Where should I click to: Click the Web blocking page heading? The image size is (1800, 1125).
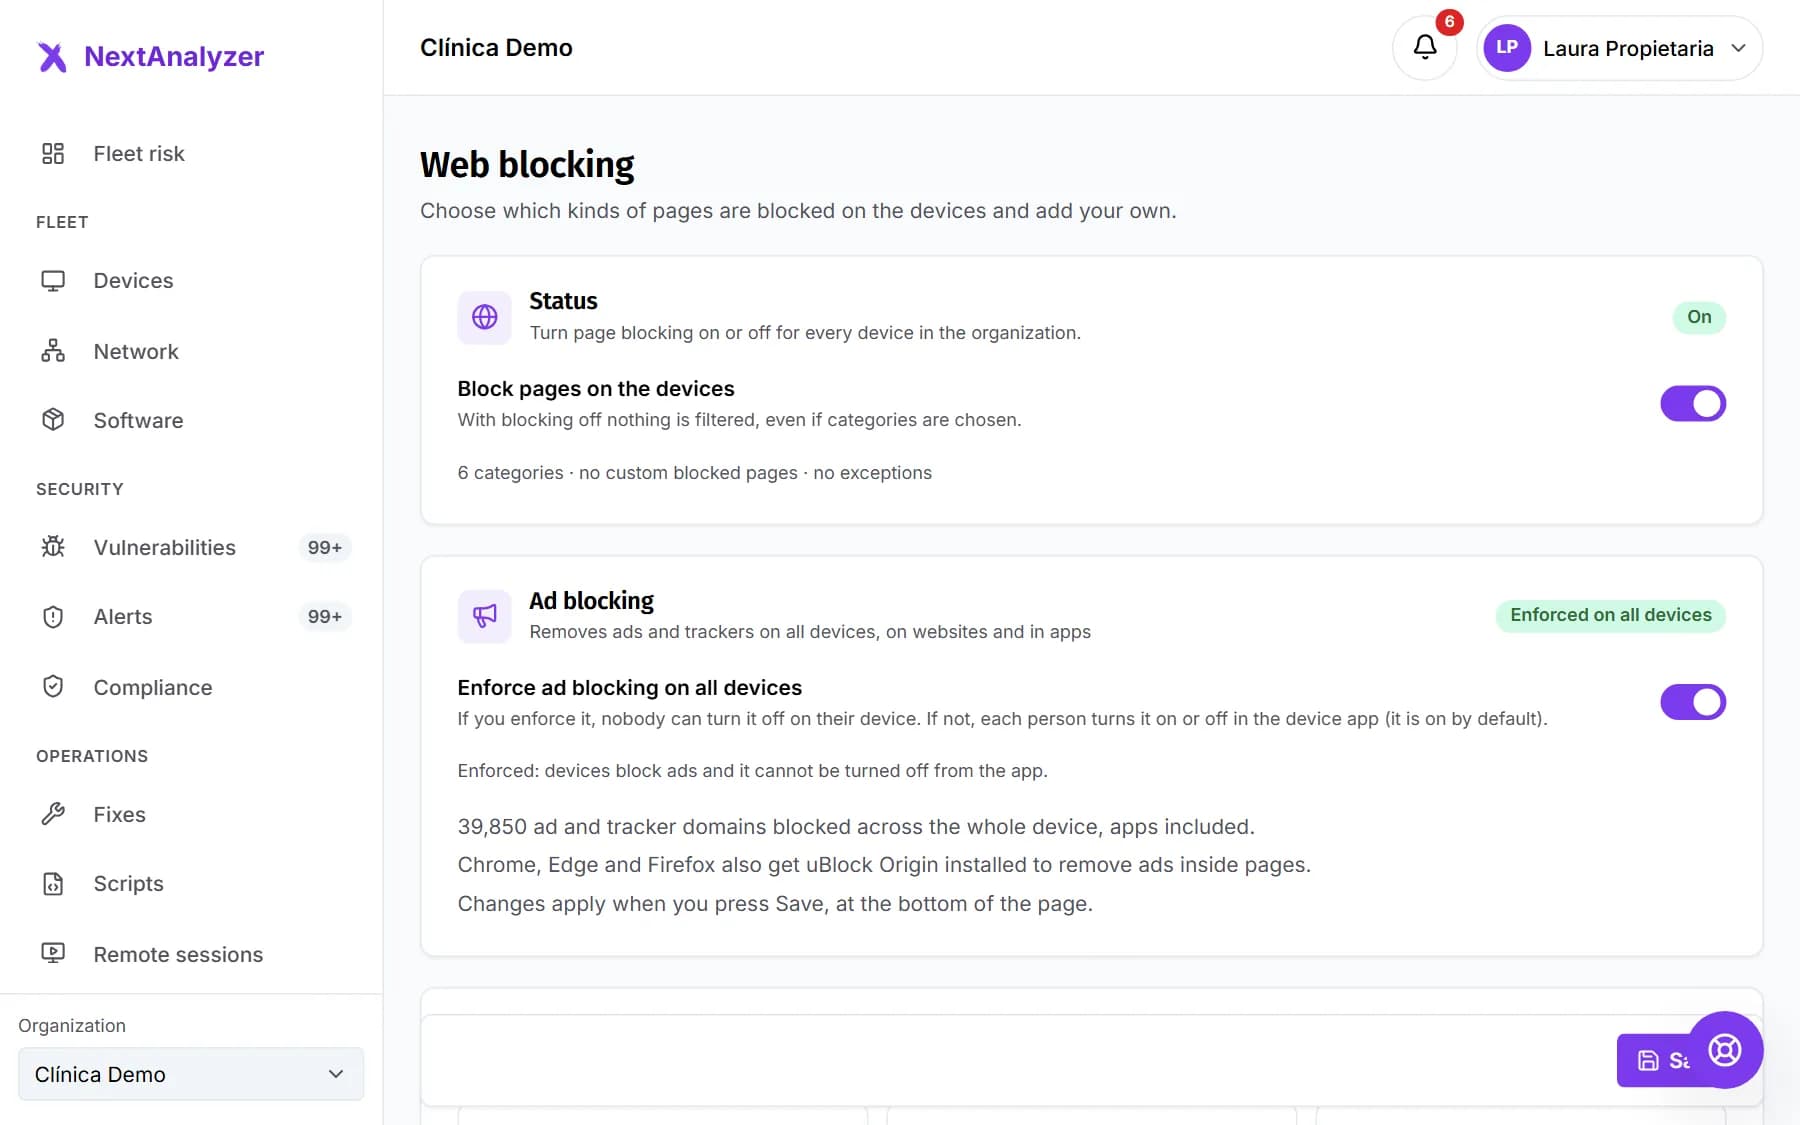pyautogui.click(x=527, y=165)
